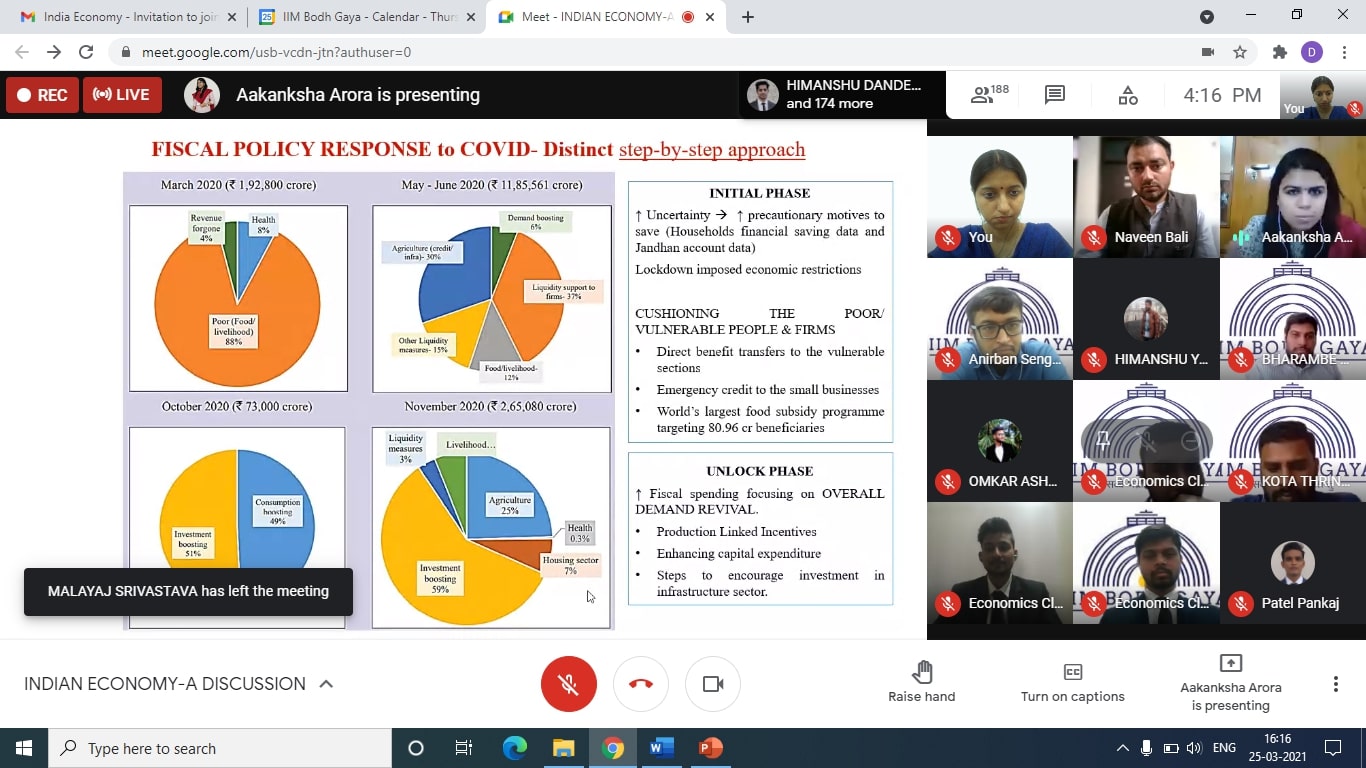Bookmark this page with star icon
Screen dimensions: 1366x768
[x=1240, y=52]
